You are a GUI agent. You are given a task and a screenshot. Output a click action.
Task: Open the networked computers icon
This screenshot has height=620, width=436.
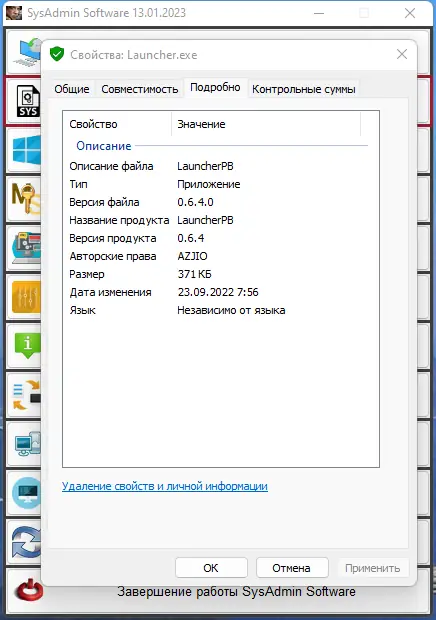pyautogui.click(x=28, y=444)
